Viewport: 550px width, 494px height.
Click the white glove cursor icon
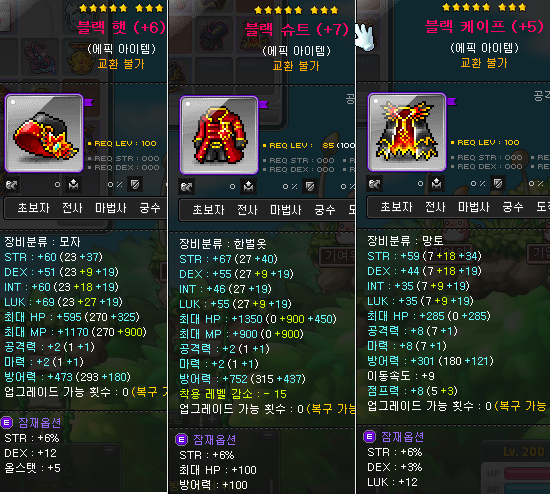click(364, 37)
